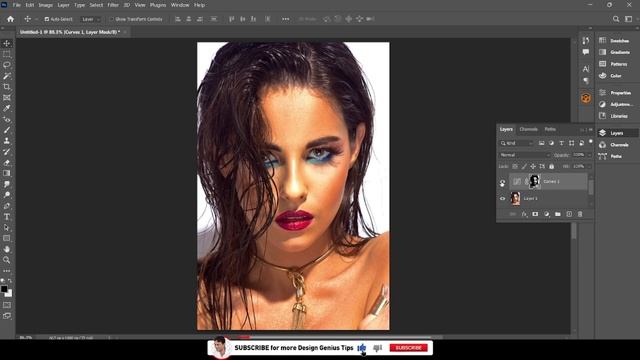Select the Rectangle shape tool
The width and height of the screenshot is (640, 360).
[x=7, y=238]
